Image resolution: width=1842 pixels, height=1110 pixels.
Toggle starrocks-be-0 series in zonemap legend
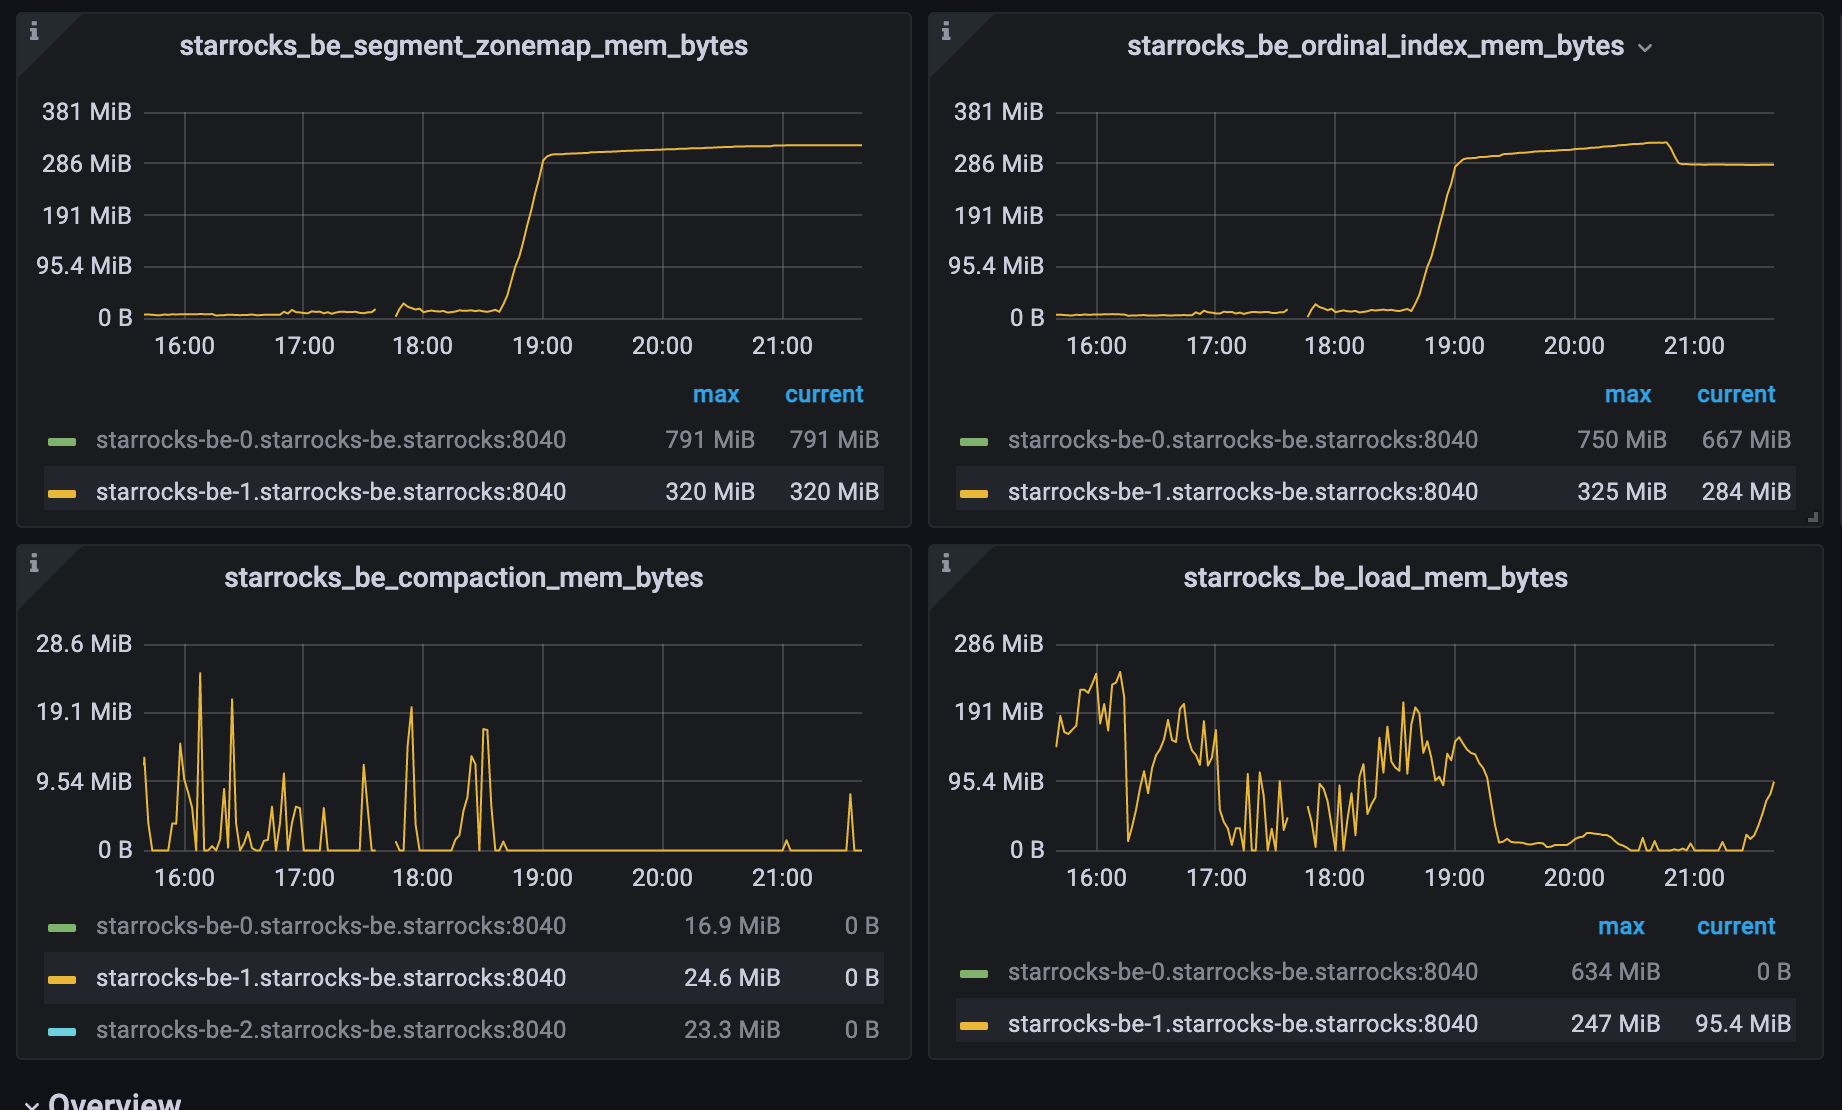point(331,440)
